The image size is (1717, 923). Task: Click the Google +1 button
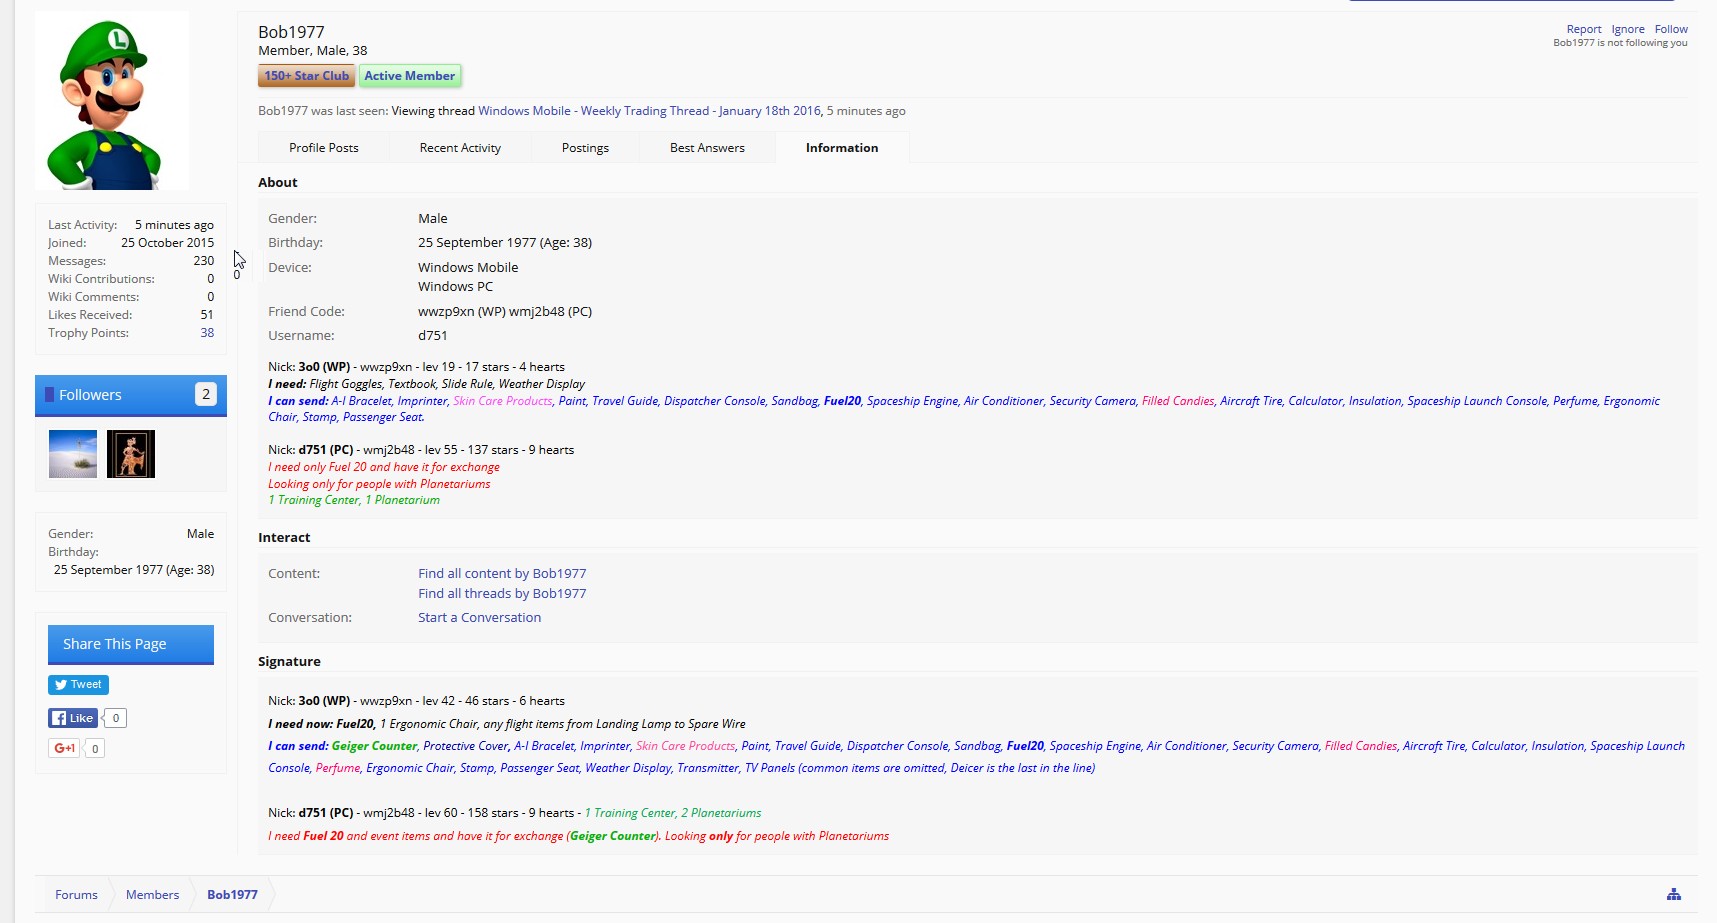point(65,748)
